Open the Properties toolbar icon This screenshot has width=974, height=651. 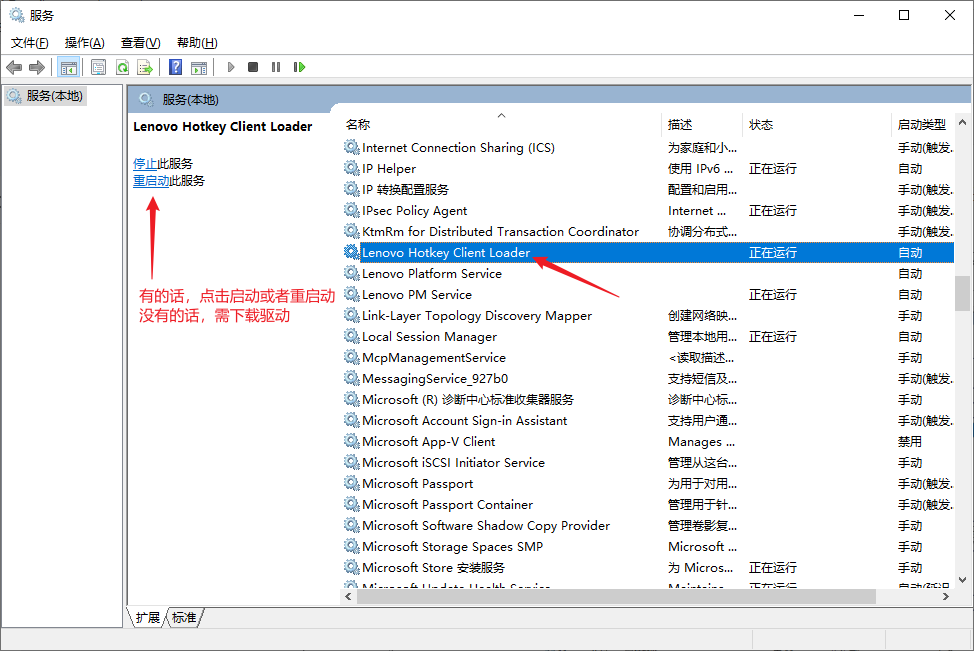point(98,67)
